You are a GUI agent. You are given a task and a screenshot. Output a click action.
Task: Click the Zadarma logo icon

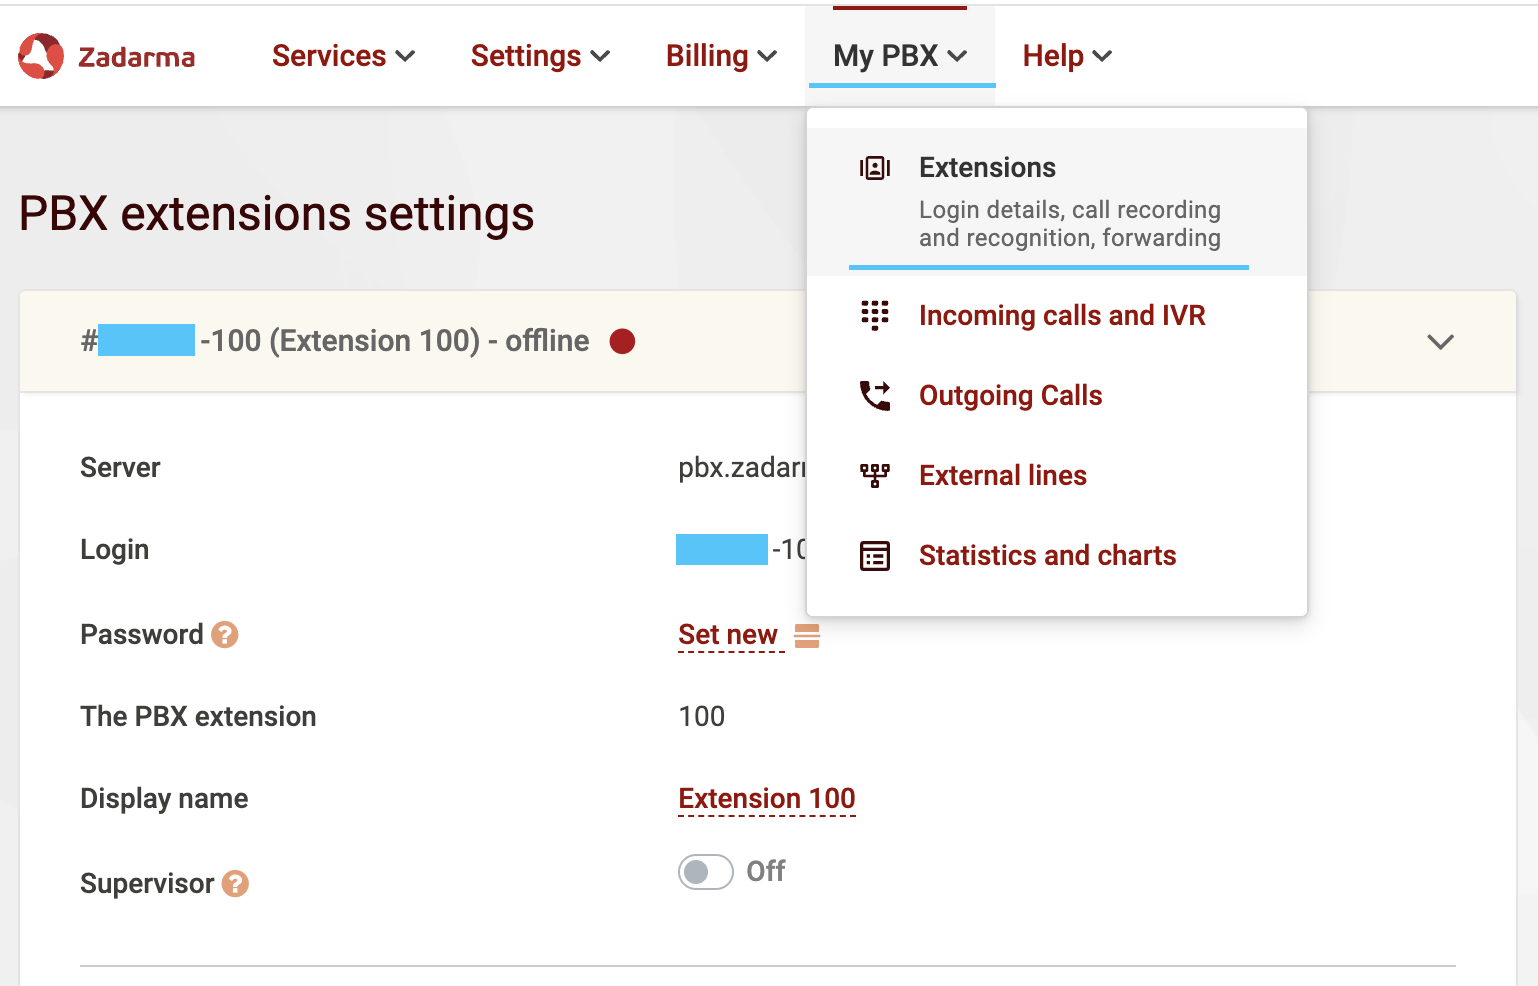[x=41, y=56]
